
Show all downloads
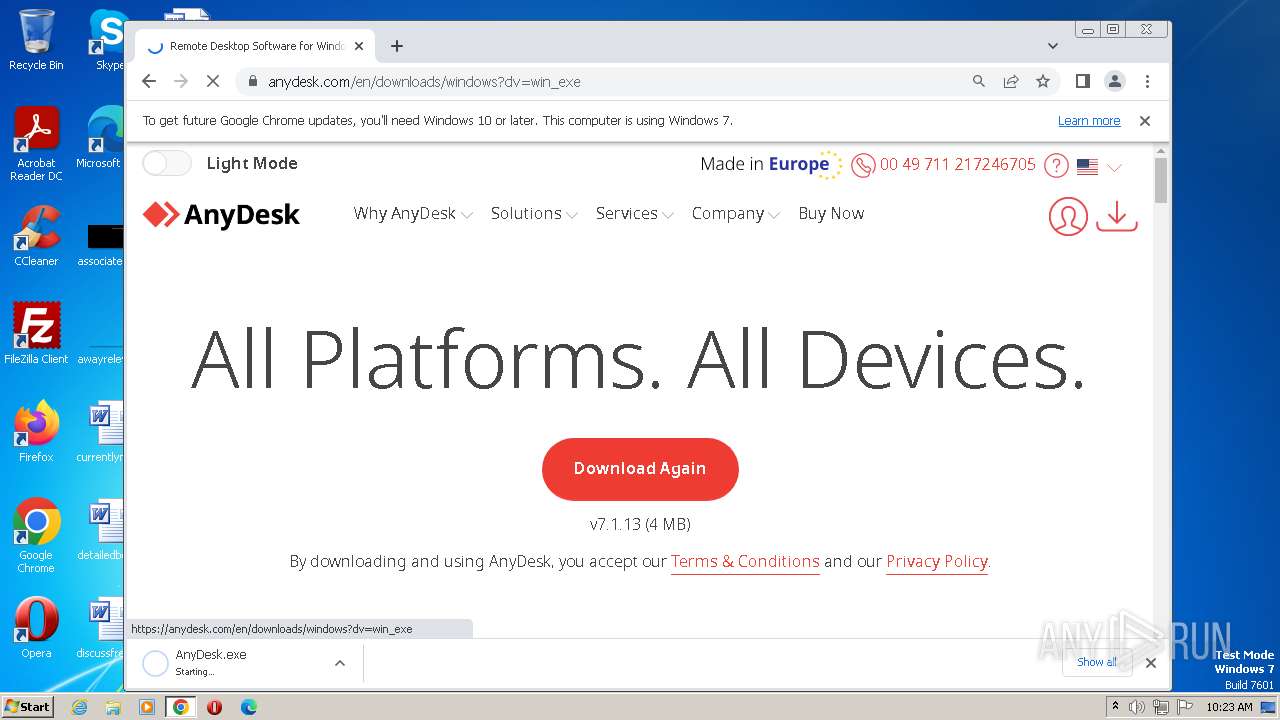point(1097,662)
